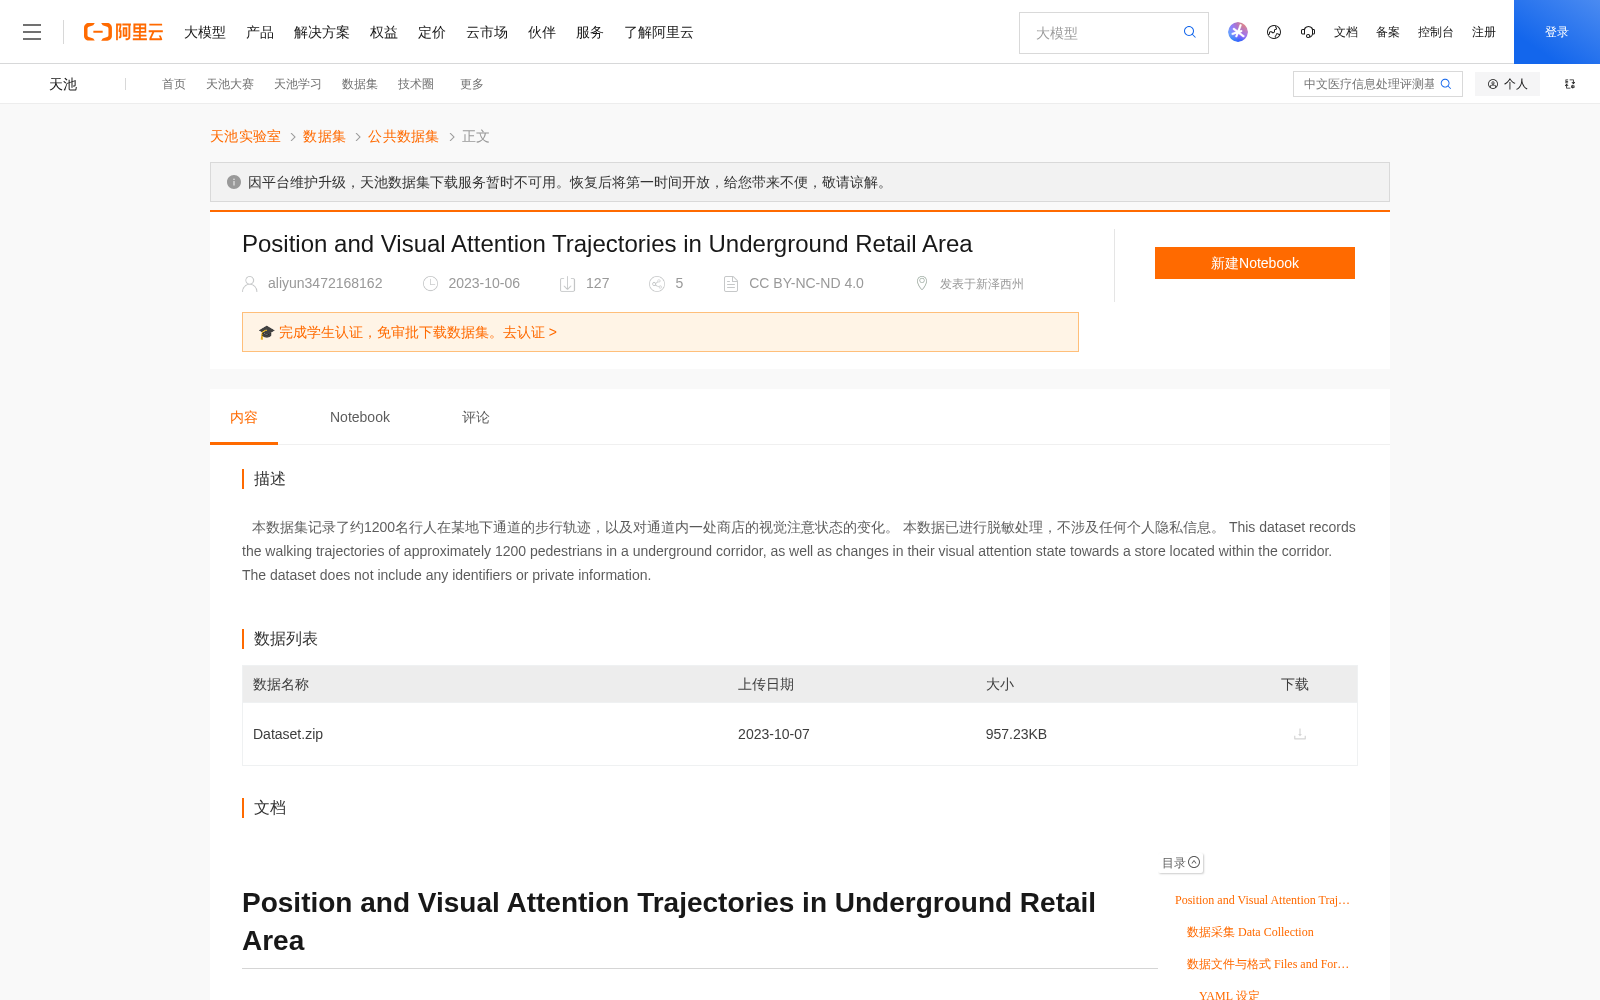Click the download count icon next to 127
This screenshot has height=1000, width=1600.
pos(567,284)
